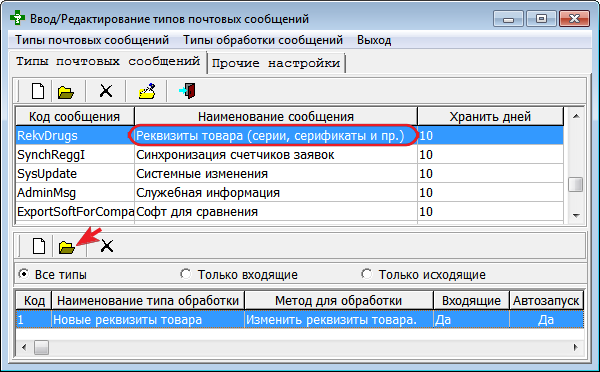Click the exit door icon in the upper toolbar
The height and width of the screenshot is (372, 600).
point(188,91)
